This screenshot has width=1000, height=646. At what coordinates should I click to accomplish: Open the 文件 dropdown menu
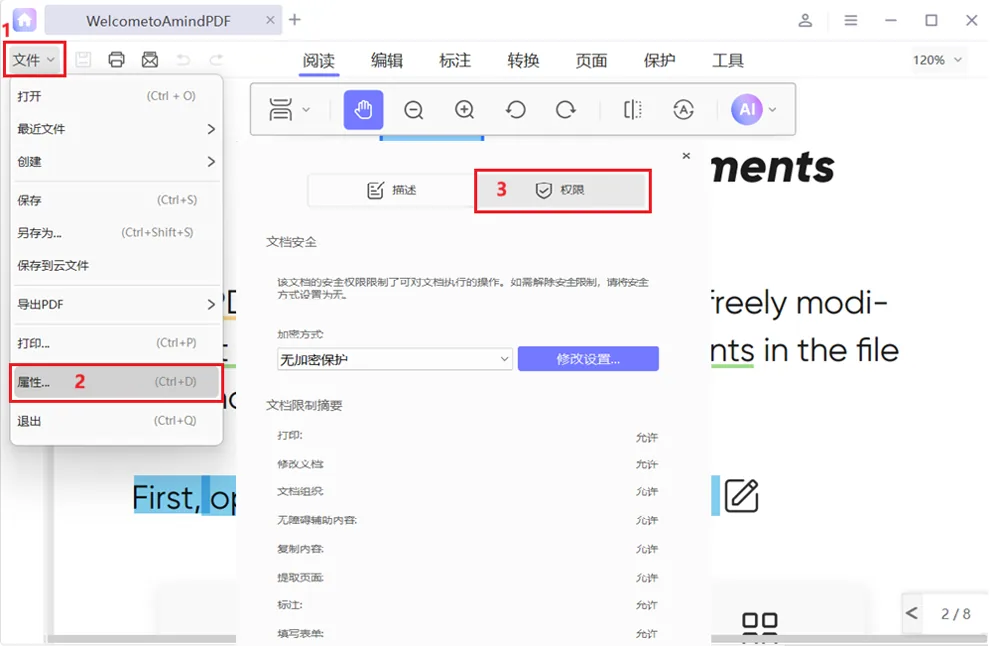coord(34,60)
